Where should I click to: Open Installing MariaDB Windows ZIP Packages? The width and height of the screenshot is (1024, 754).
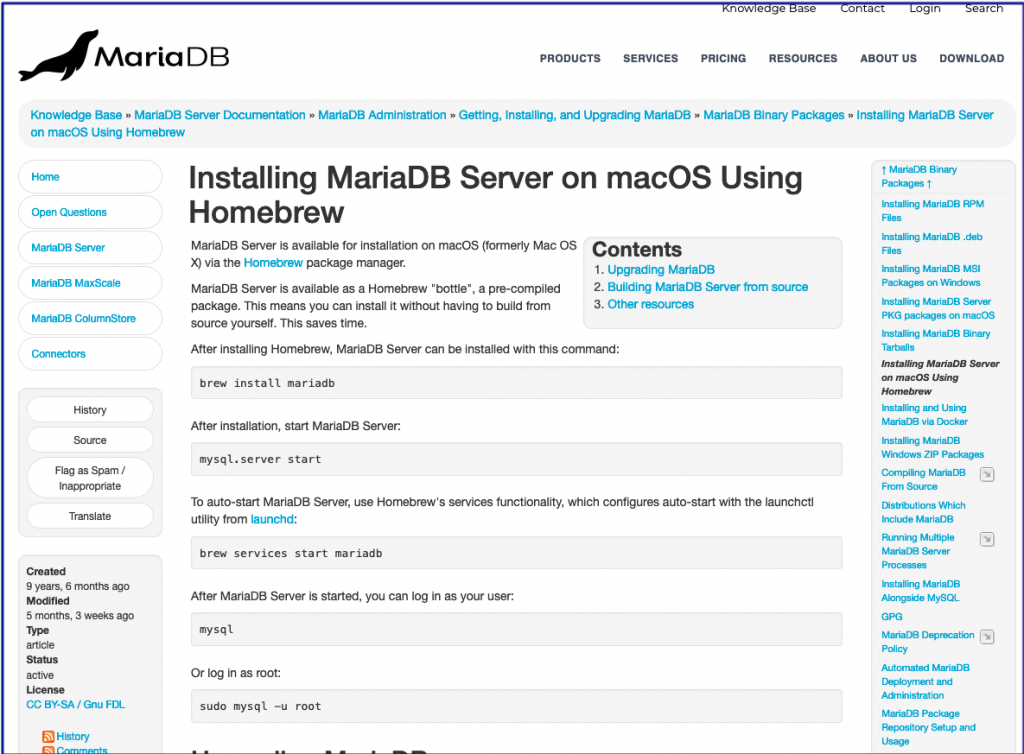point(932,447)
